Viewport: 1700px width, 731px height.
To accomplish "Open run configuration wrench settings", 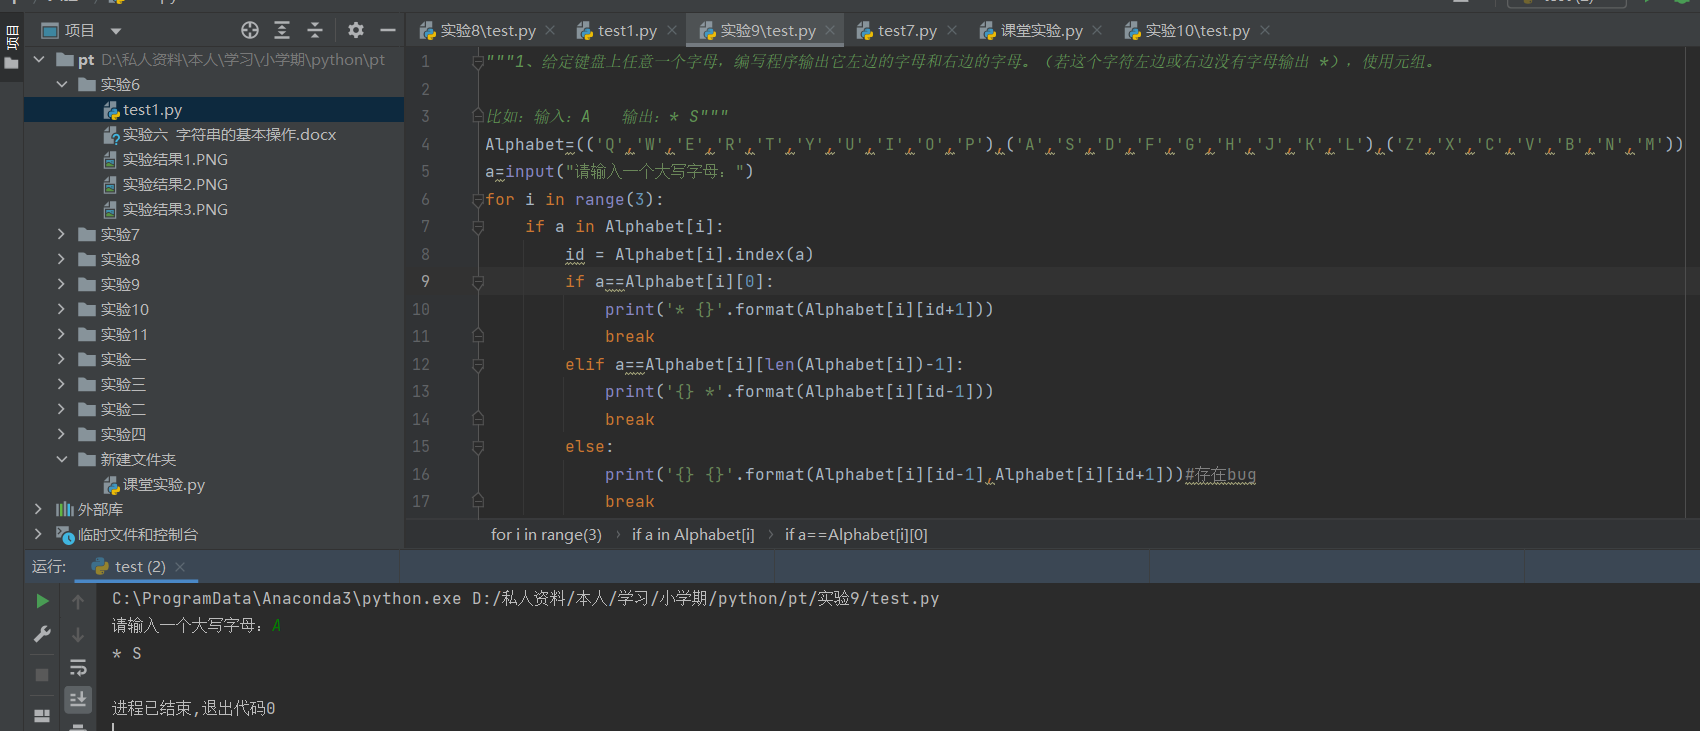I will point(42,634).
